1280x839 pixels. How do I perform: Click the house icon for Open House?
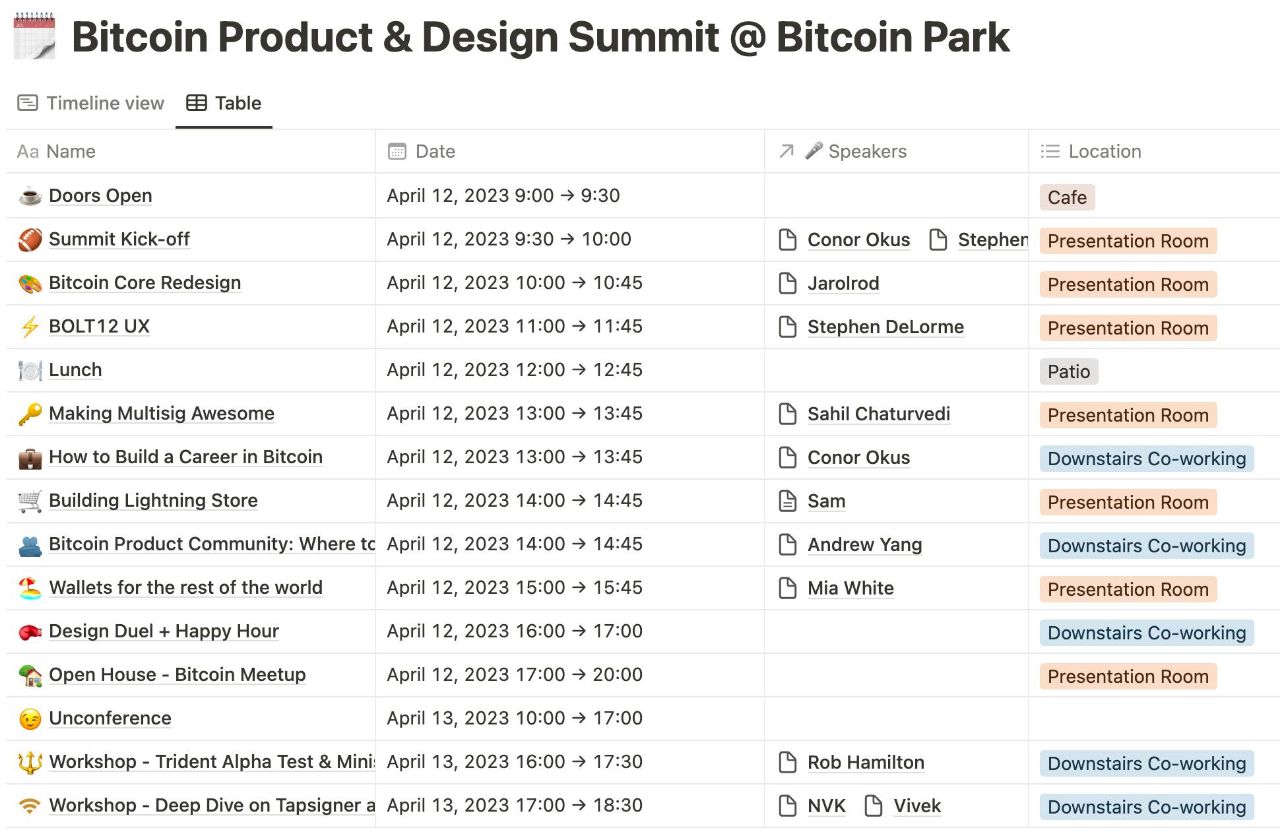30,675
